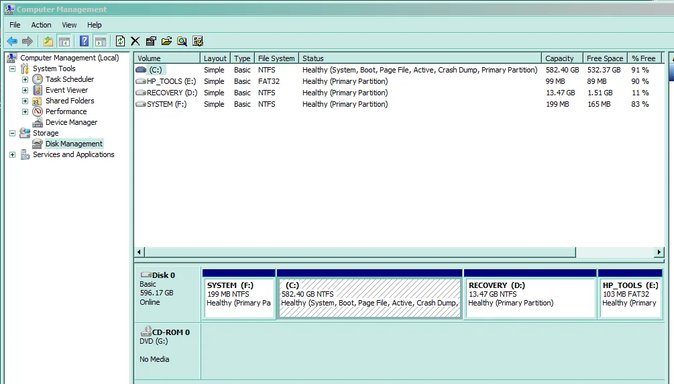The width and height of the screenshot is (674, 384).
Task: Click the Disk Management icon in tree
Action: click(38, 144)
